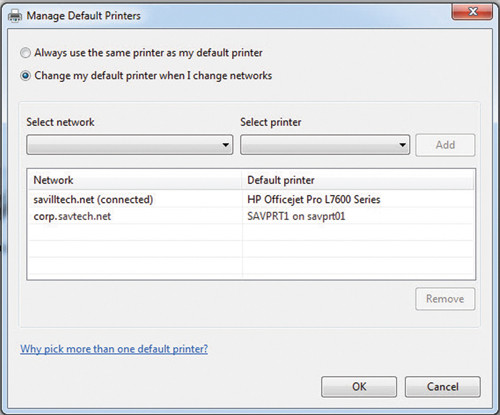Close the Manage Default Printers window
This screenshot has width=500, height=415.
472,12
